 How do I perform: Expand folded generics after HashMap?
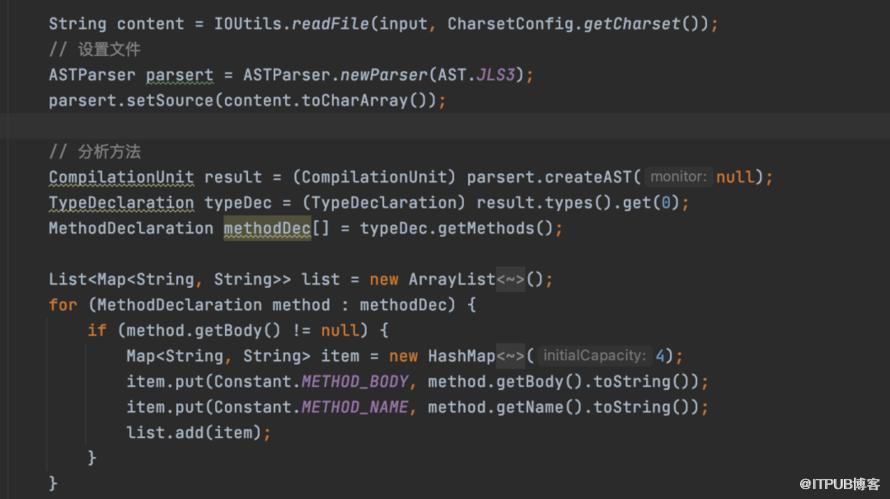click(x=511, y=356)
